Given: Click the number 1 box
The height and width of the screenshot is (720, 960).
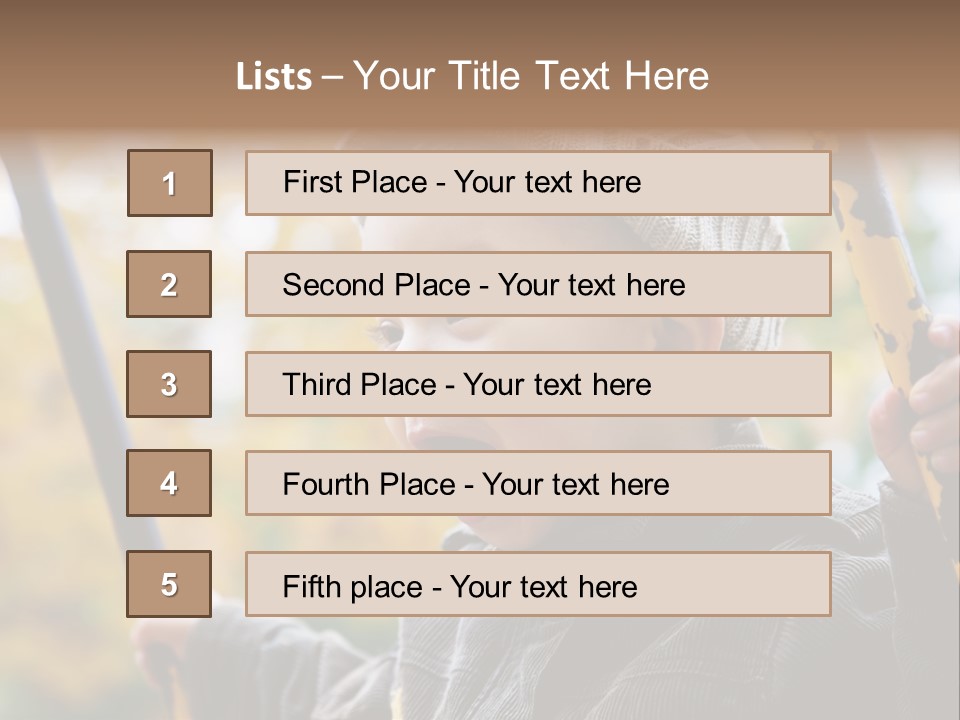Looking at the screenshot, I should [170, 183].
